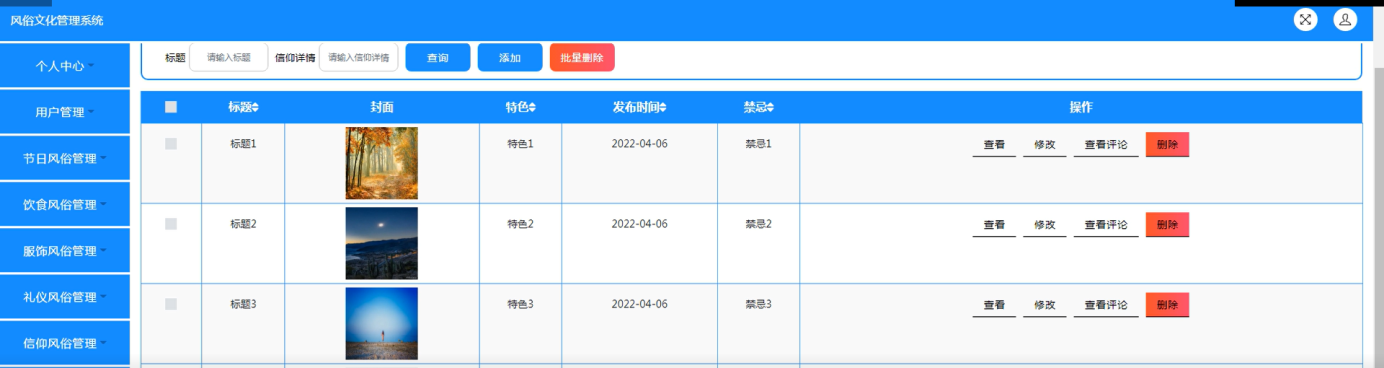Screen dimensions: 1384x368
Task: Open the night sky cover thumbnail
Action: pos(382,243)
